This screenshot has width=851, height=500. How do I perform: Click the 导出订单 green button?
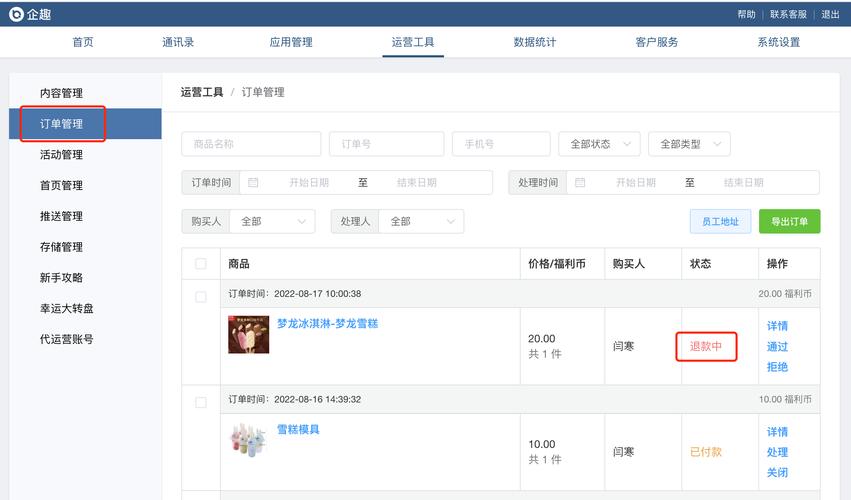coord(789,222)
